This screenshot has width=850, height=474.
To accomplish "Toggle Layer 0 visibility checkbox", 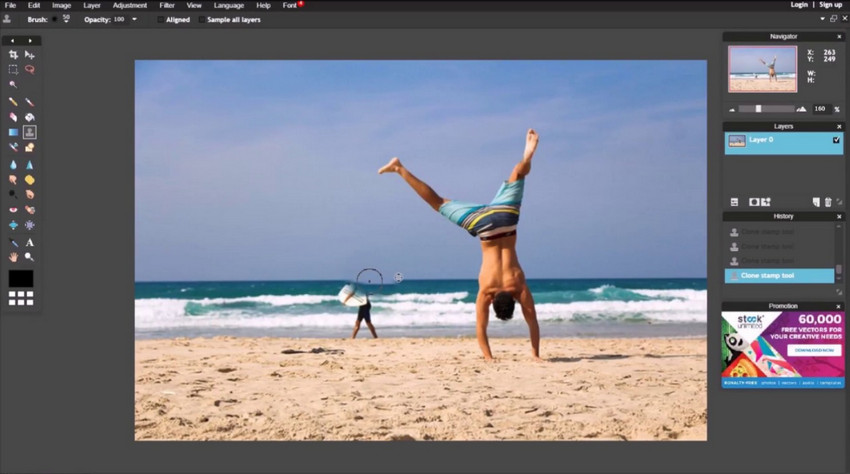I will (x=836, y=141).
